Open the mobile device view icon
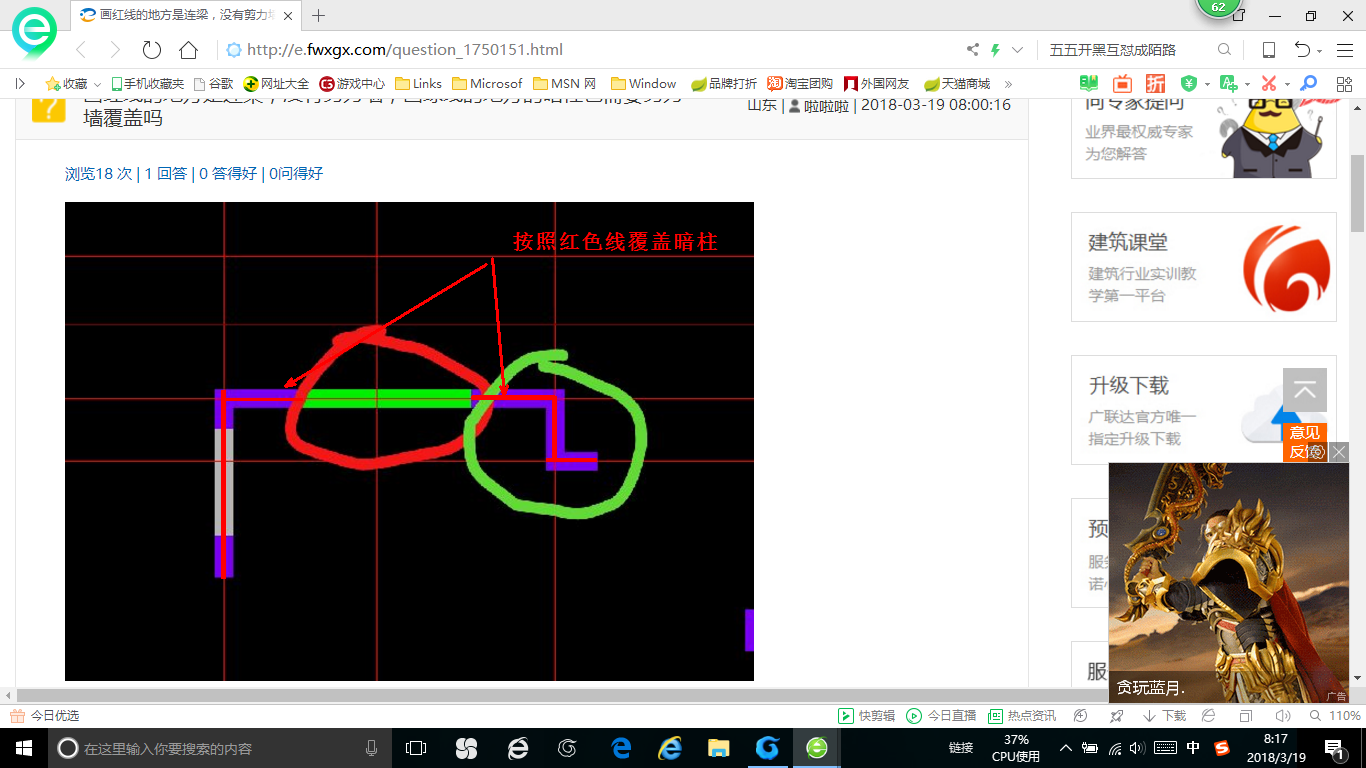1366x768 pixels. [x=1268, y=50]
